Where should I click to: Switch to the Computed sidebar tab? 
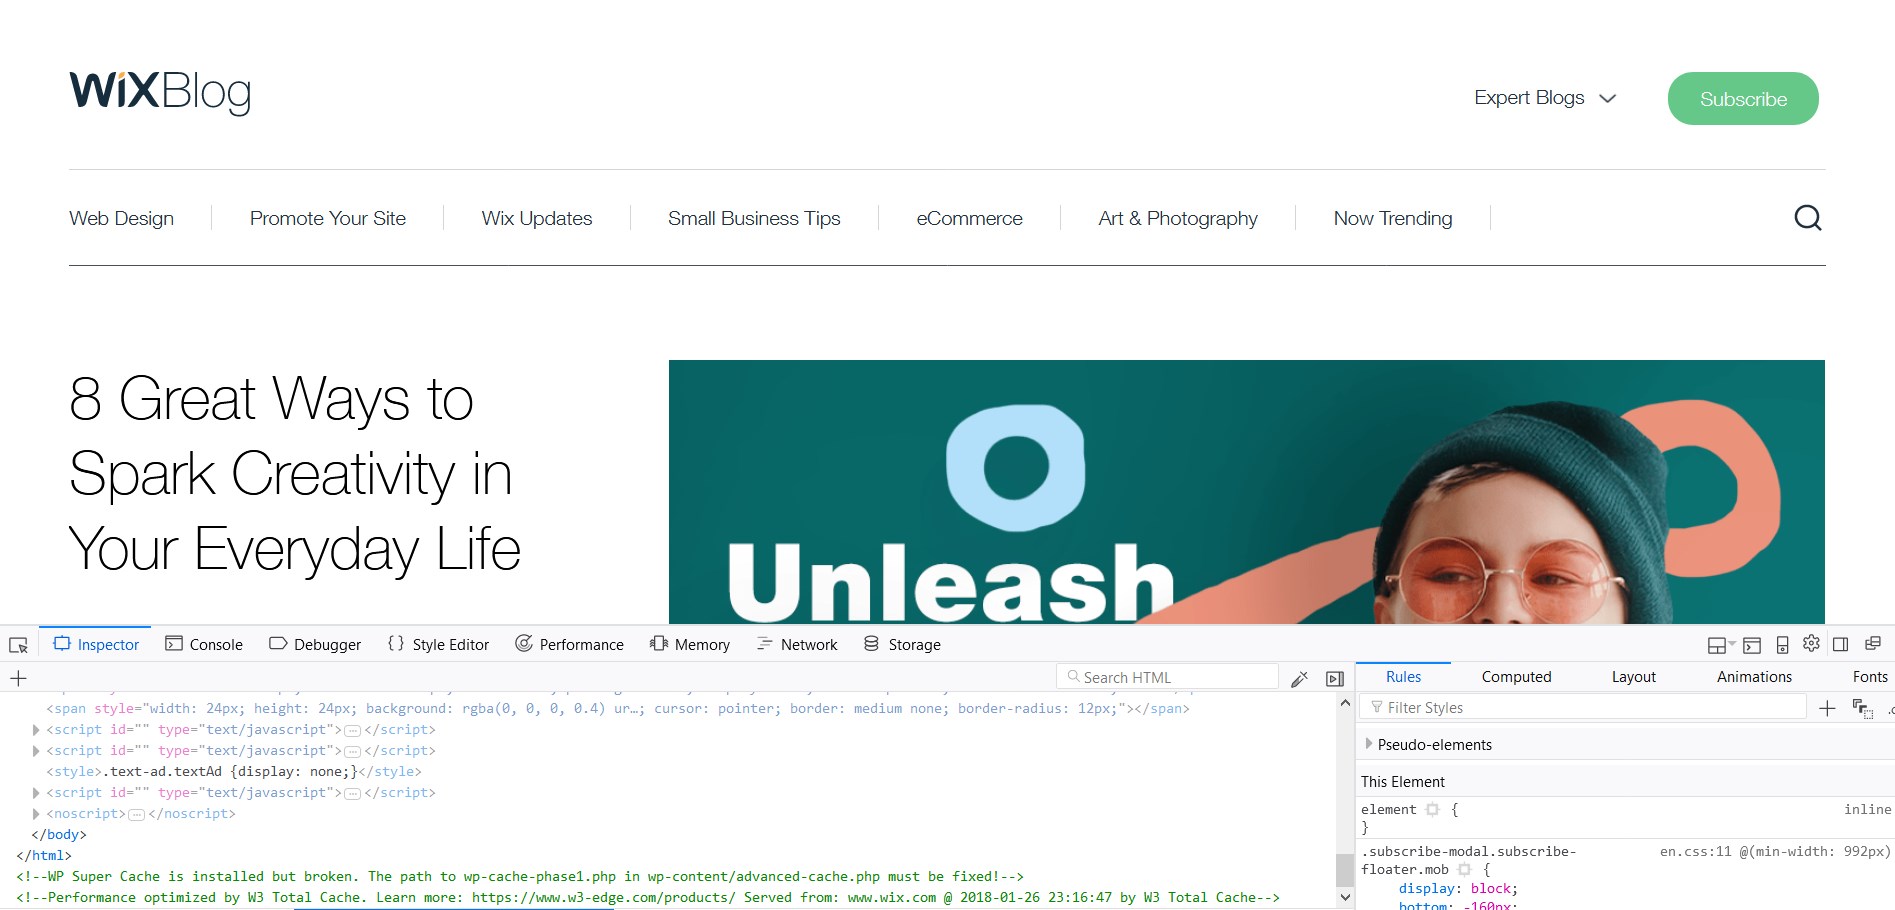(x=1516, y=677)
